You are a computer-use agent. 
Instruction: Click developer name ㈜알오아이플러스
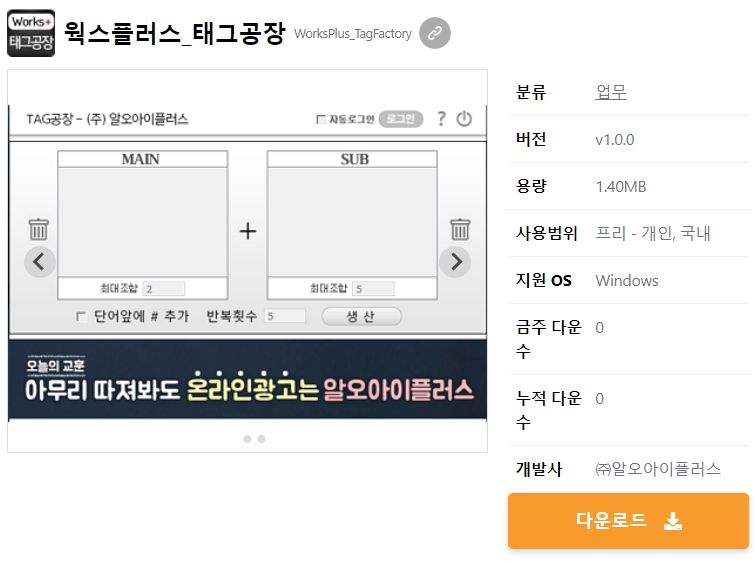tap(658, 469)
